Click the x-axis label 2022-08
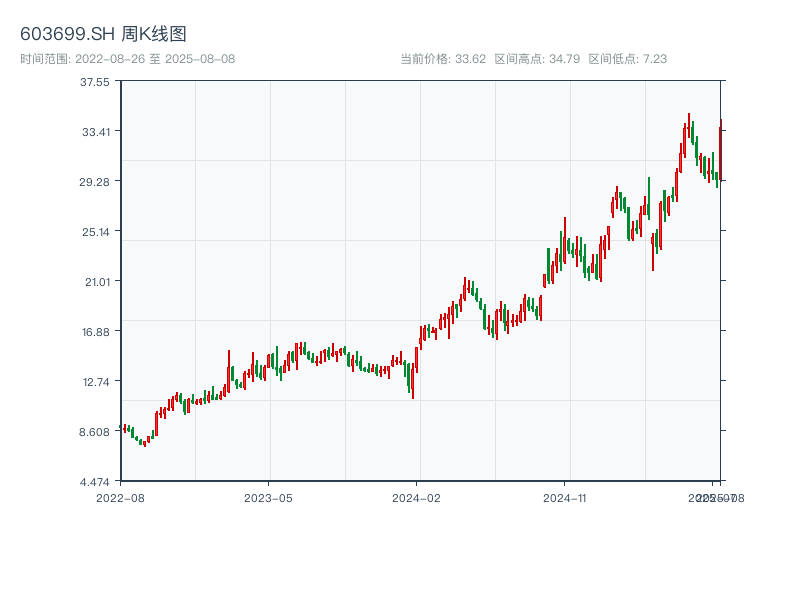Image resolution: width=800 pixels, height=600 pixels. click(120, 498)
